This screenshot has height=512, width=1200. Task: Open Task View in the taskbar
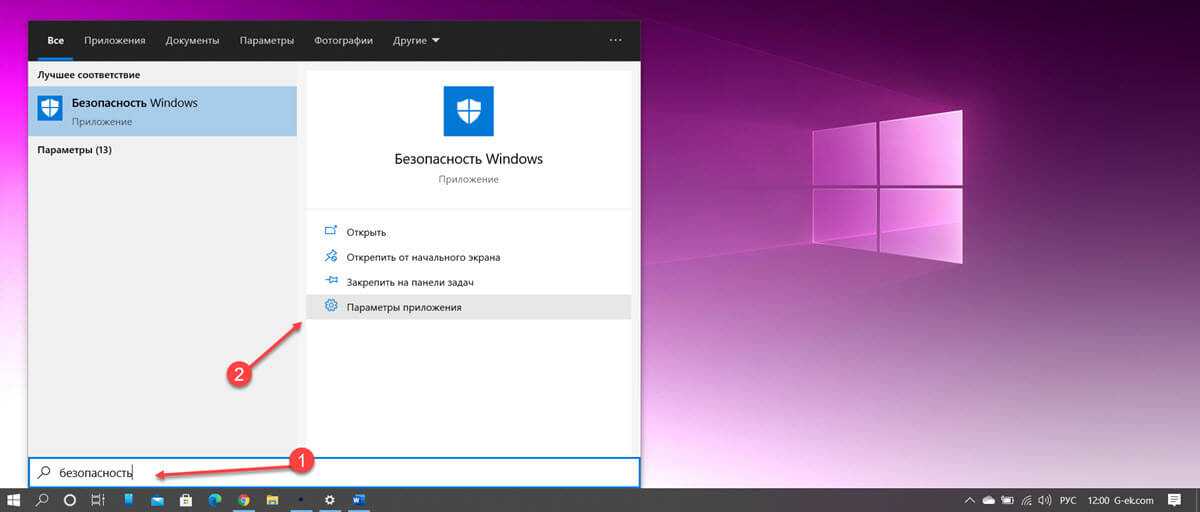pos(99,500)
